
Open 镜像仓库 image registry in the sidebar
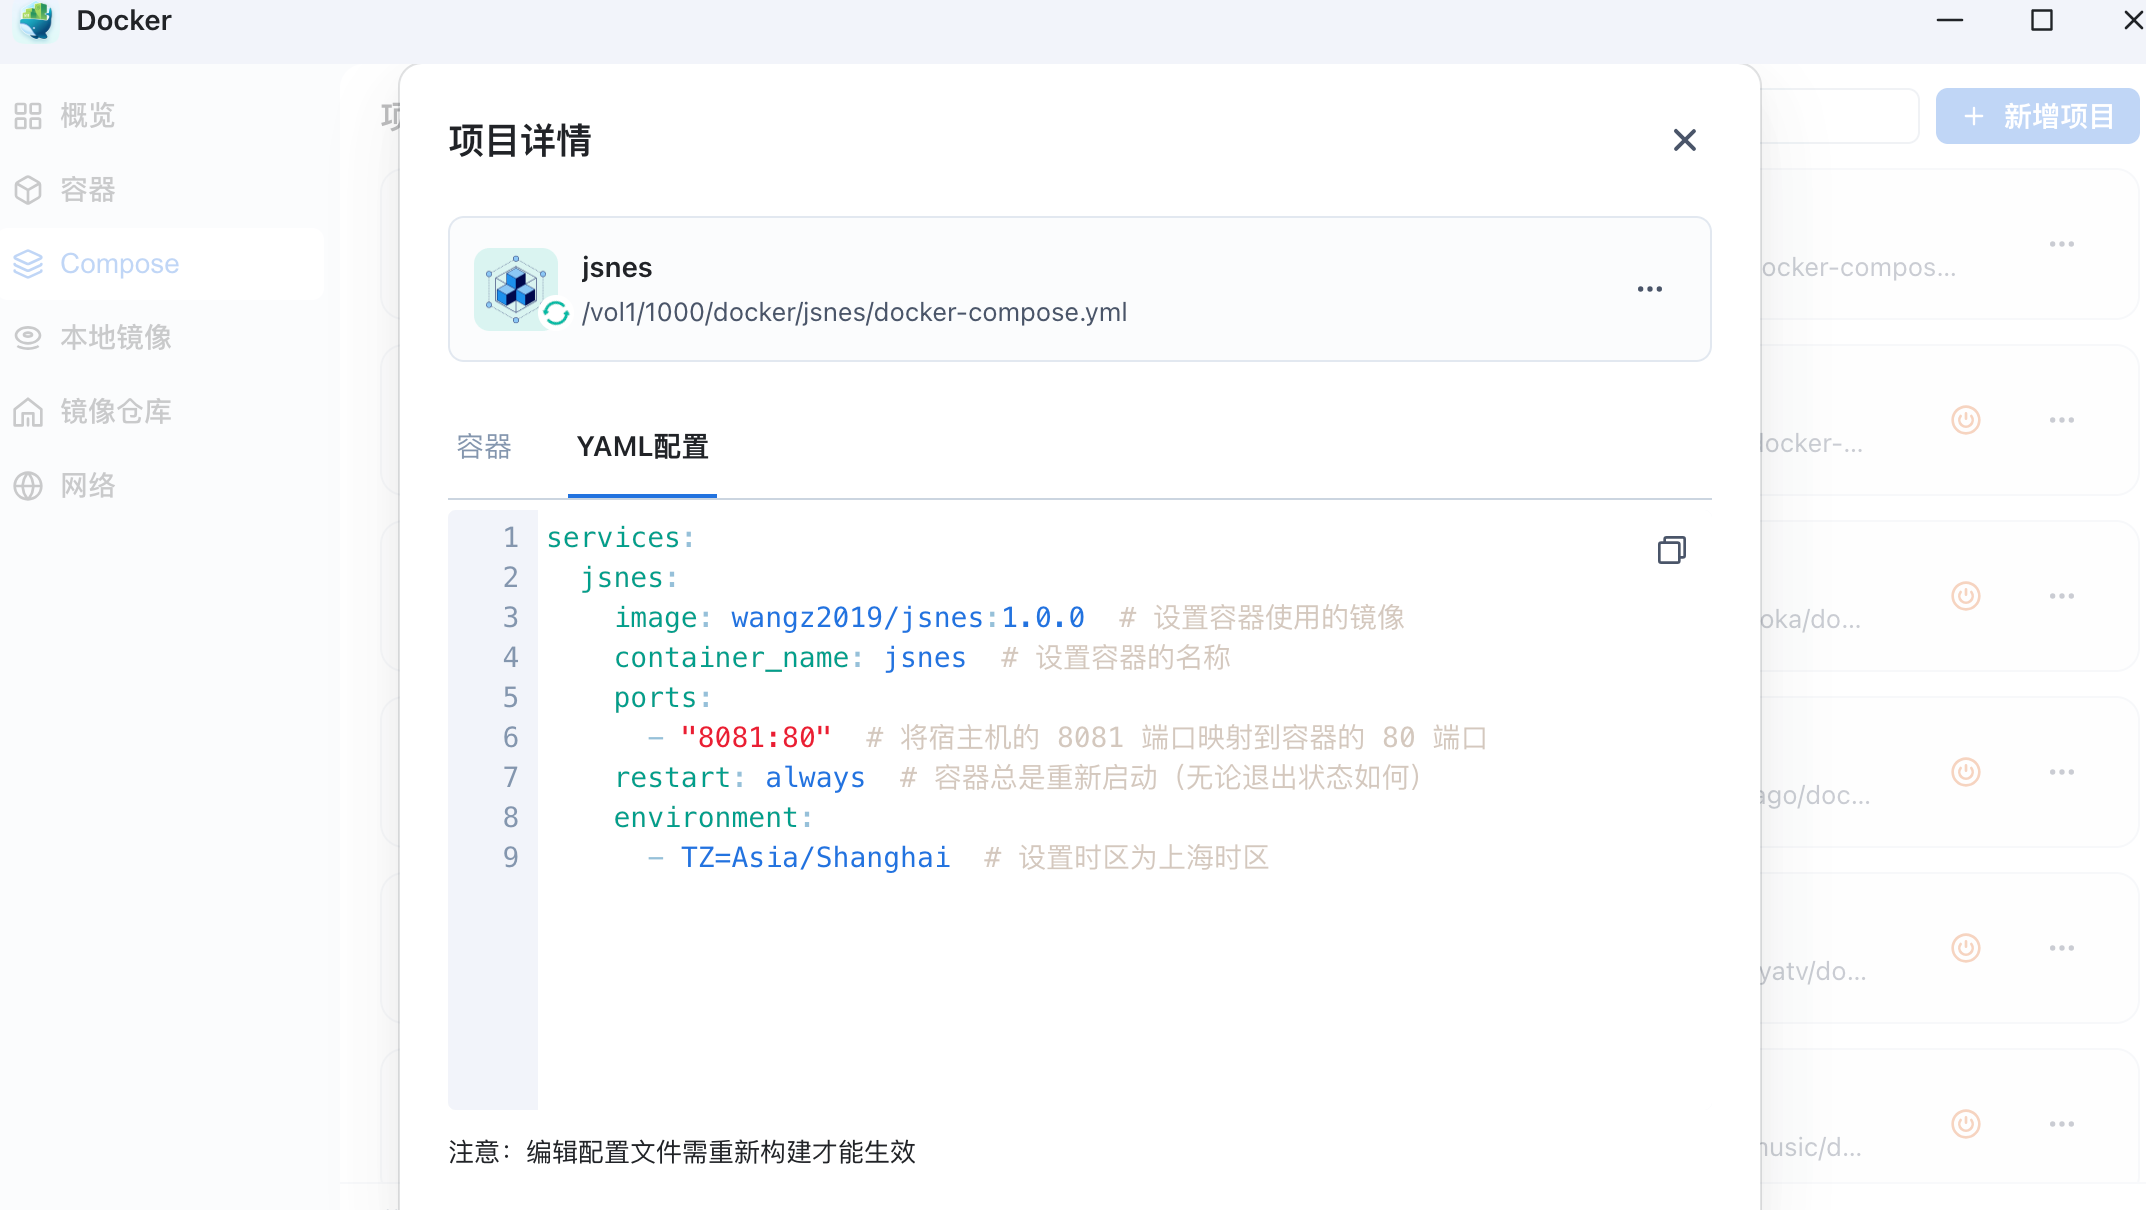115,412
